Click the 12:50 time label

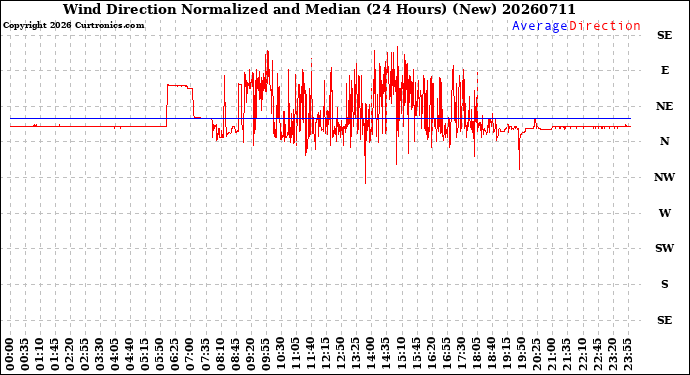[x=341, y=354]
